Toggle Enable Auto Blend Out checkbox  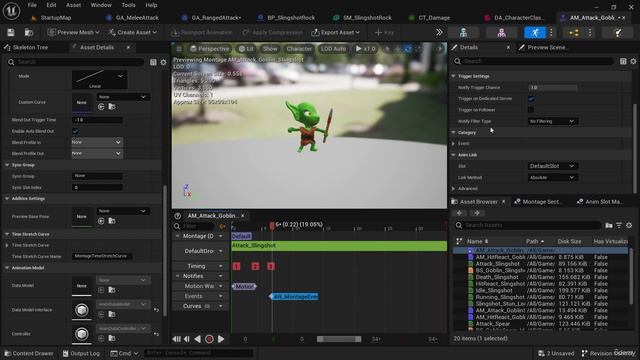tap(75, 131)
